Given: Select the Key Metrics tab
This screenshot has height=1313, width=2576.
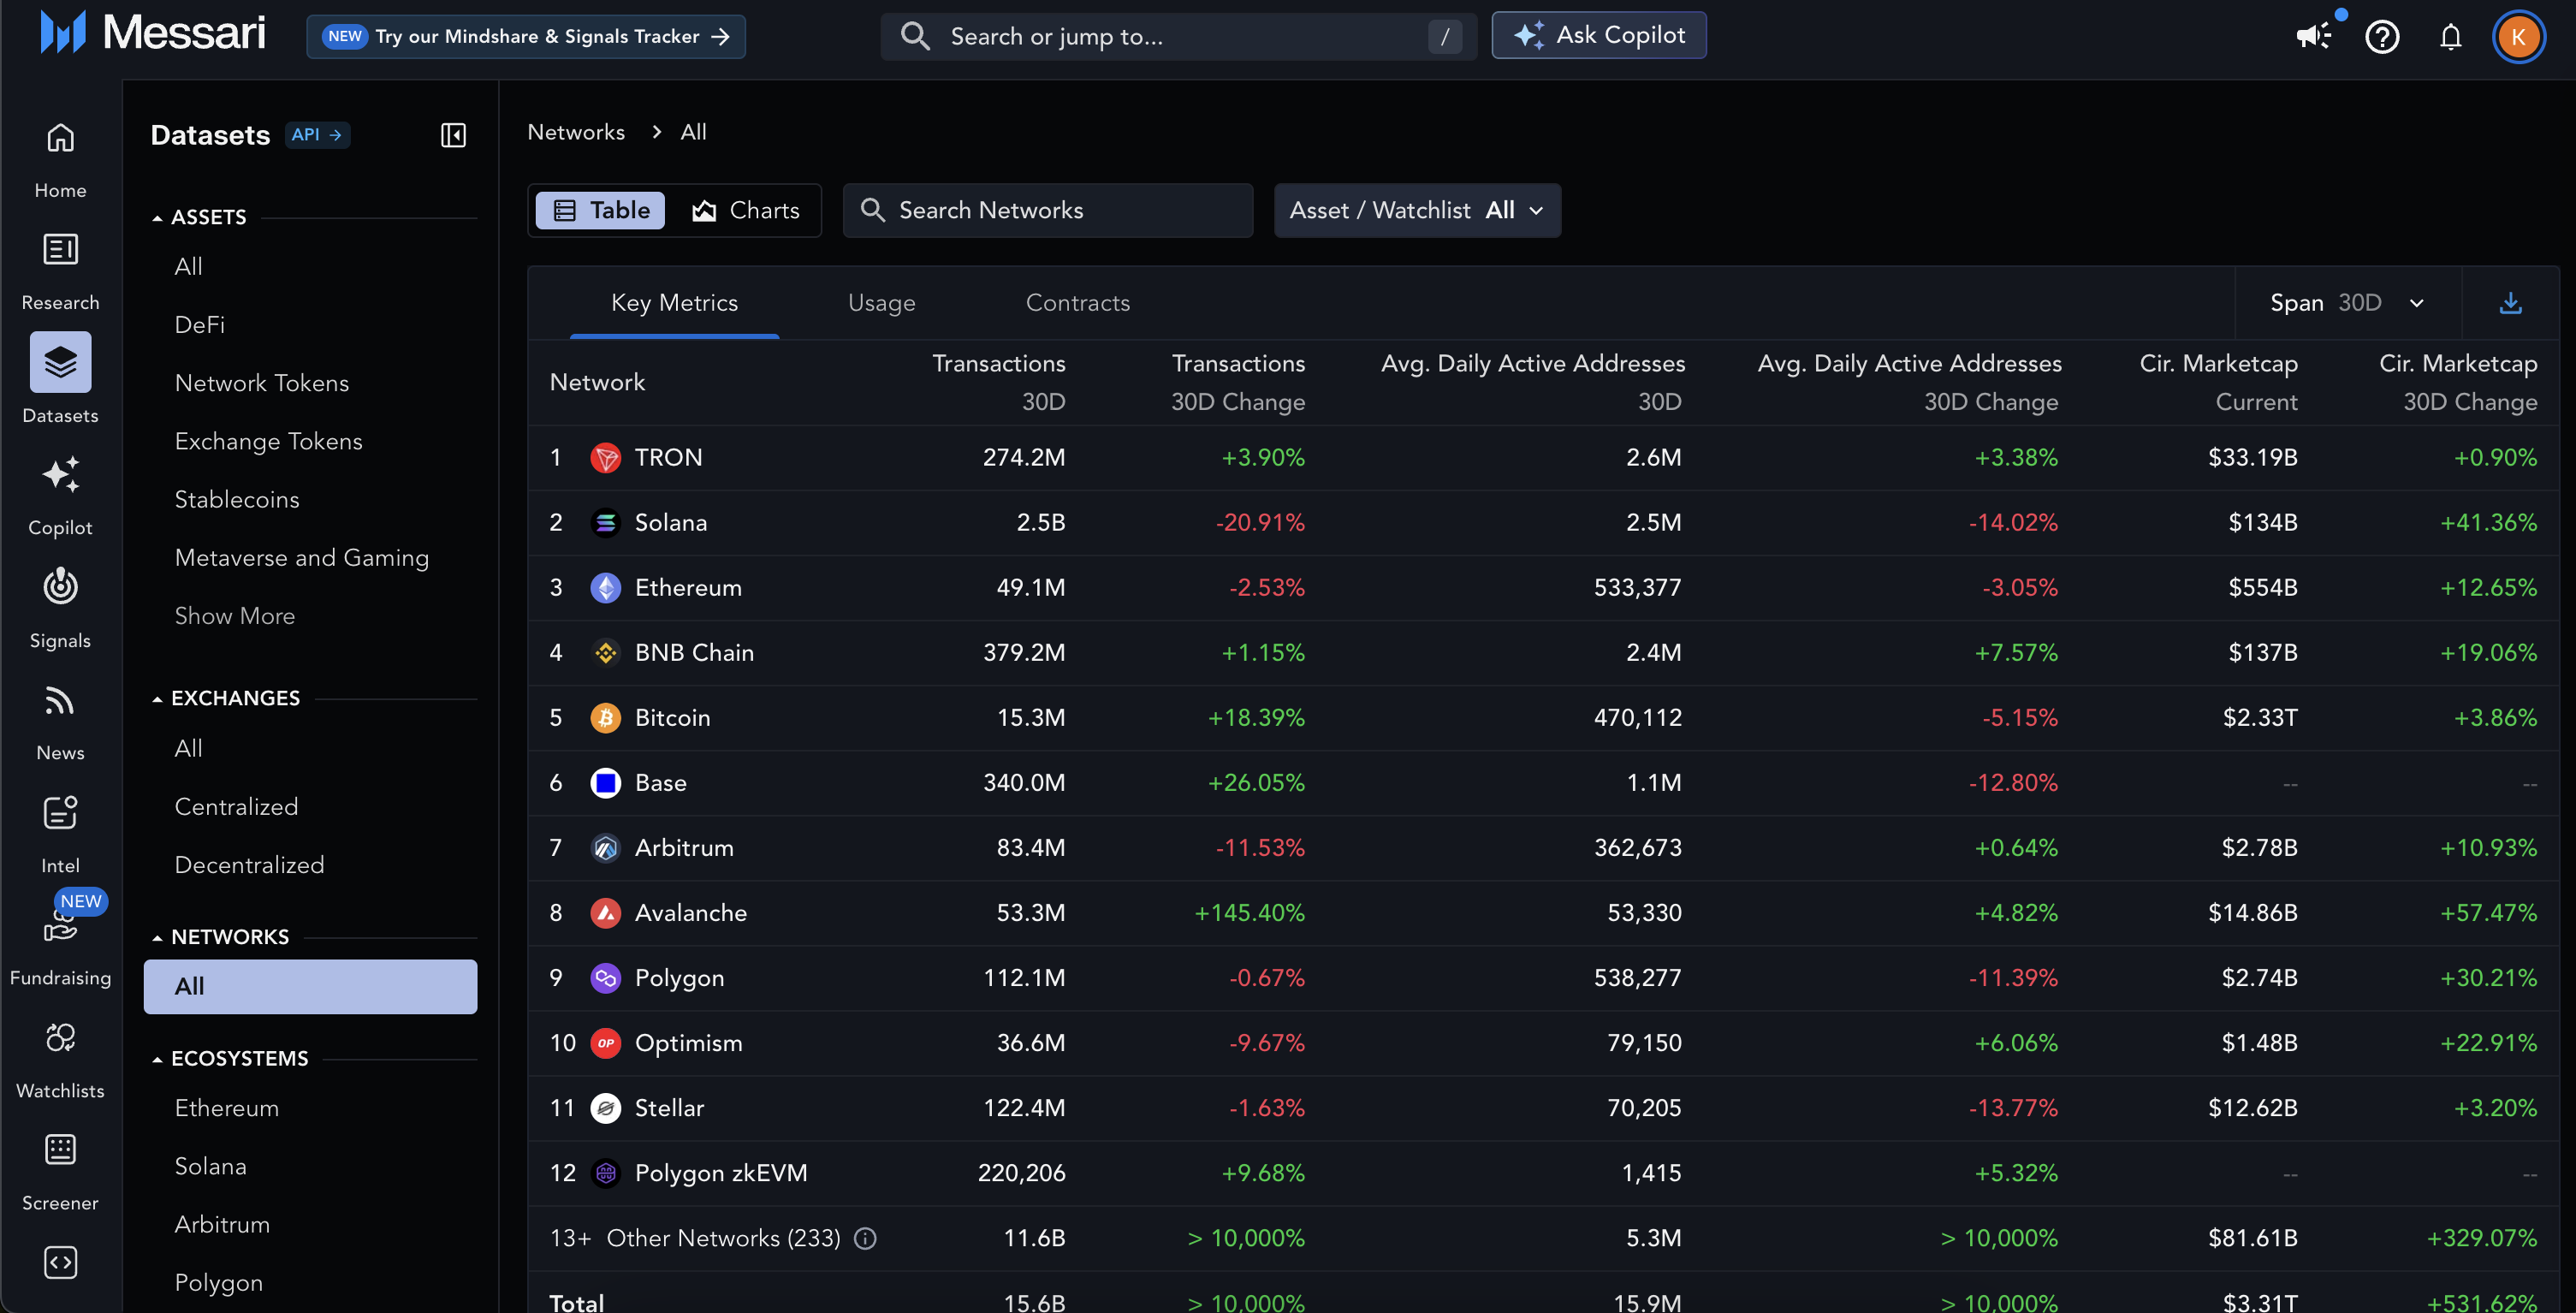Looking at the screenshot, I should pos(674,303).
